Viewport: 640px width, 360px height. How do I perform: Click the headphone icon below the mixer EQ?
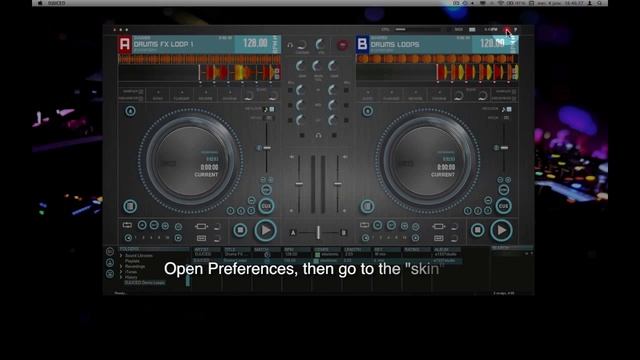(318, 136)
